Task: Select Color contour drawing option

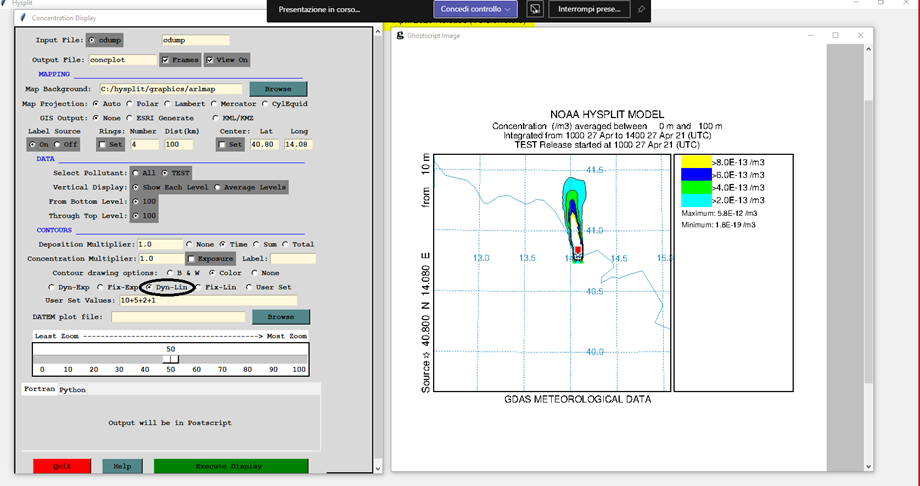Action: (212, 273)
